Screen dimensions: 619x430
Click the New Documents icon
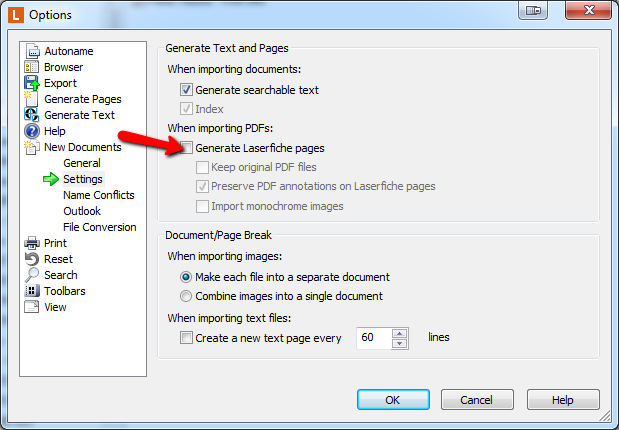click(x=32, y=147)
